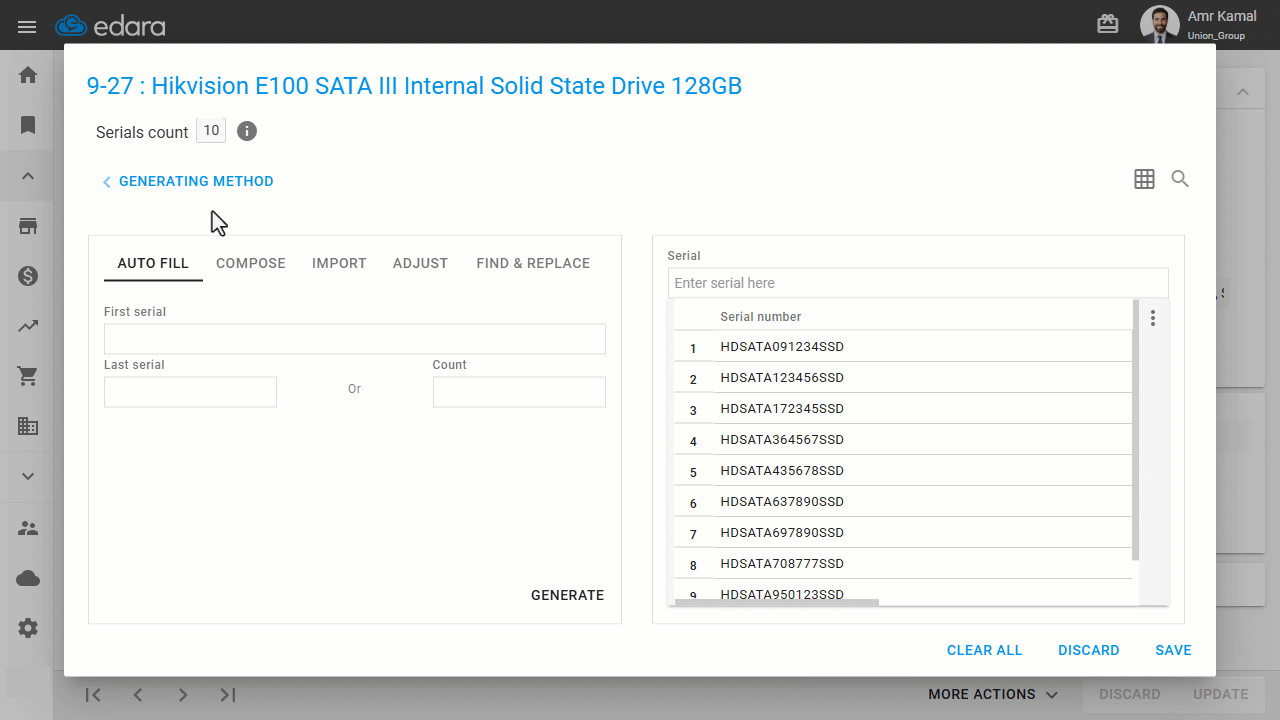1280x720 pixels.
Task: Collapse the background panel chevron at top right
Action: click(x=1243, y=92)
